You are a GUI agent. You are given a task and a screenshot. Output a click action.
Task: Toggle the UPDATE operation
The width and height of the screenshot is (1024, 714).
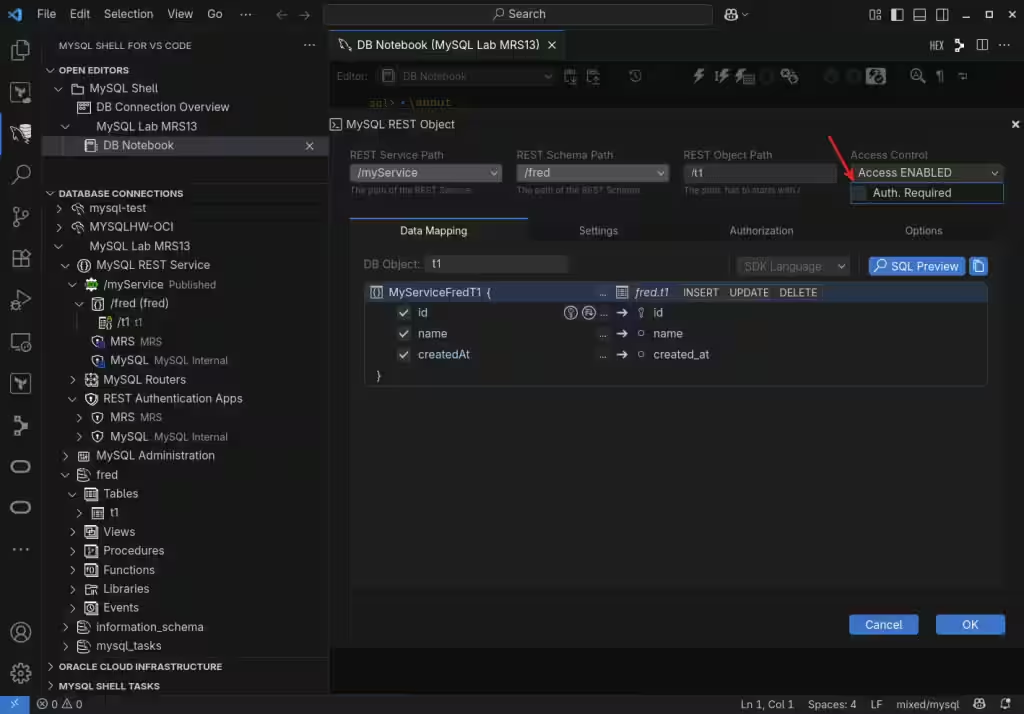coord(748,293)
